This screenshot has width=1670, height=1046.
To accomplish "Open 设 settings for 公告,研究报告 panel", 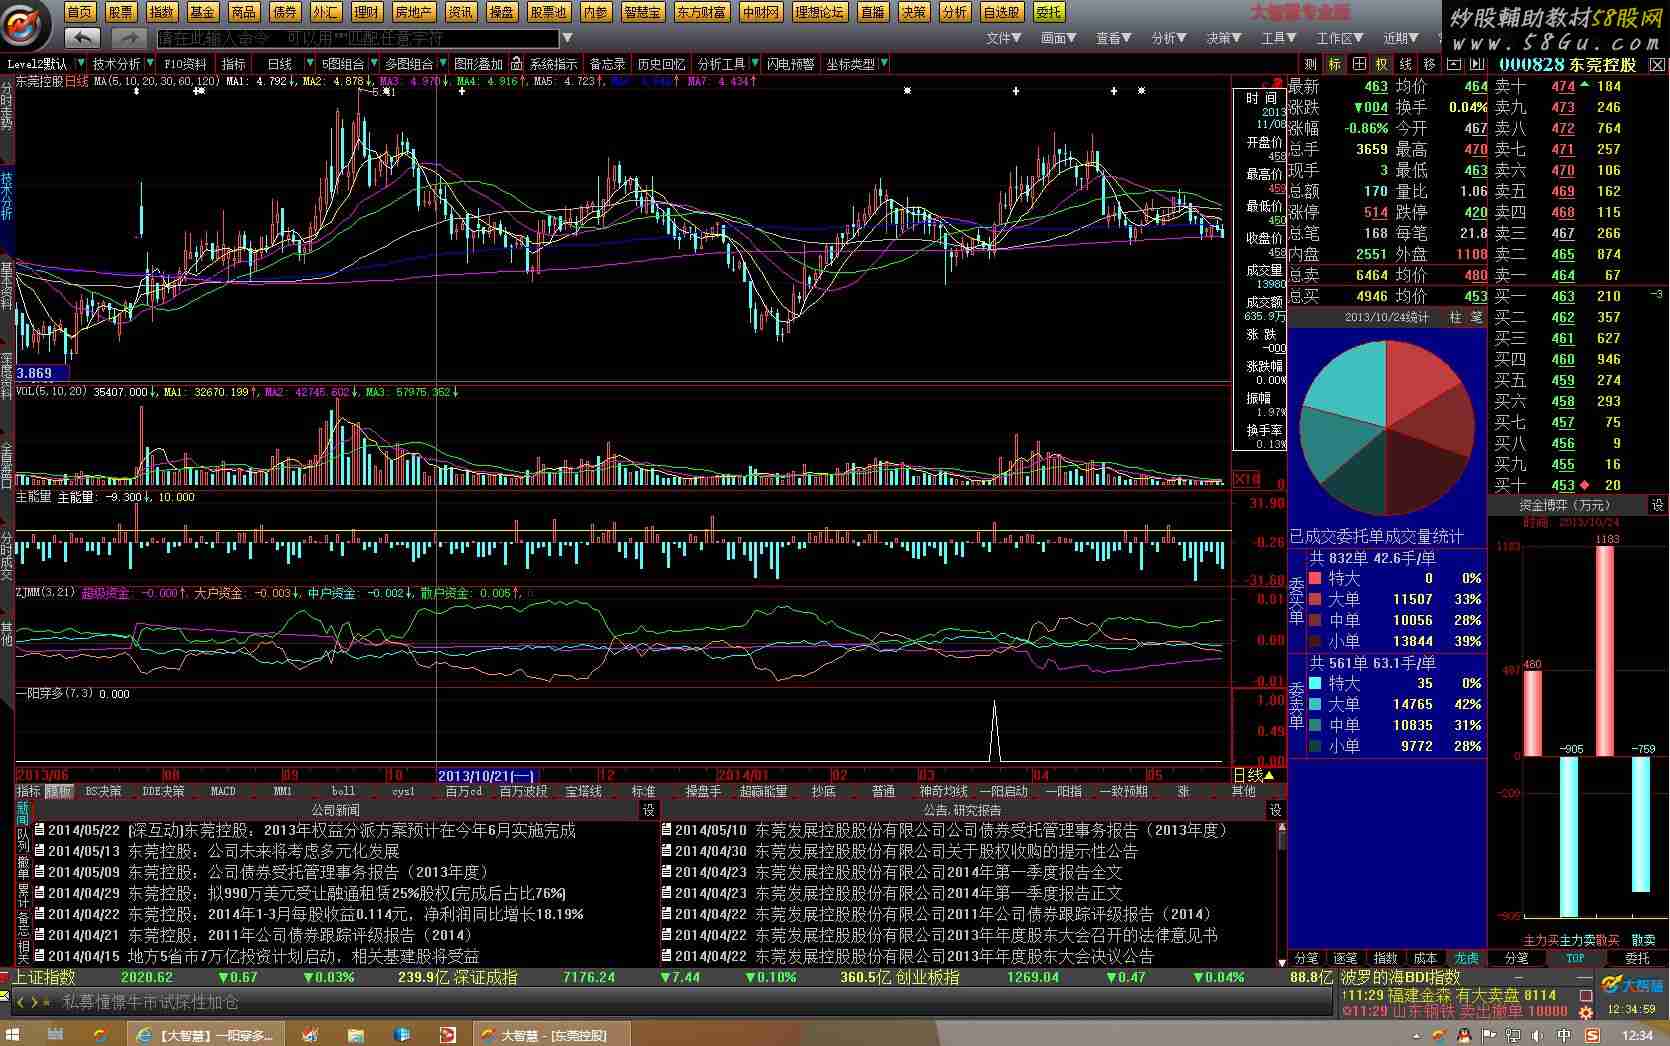I will 1275,810.
